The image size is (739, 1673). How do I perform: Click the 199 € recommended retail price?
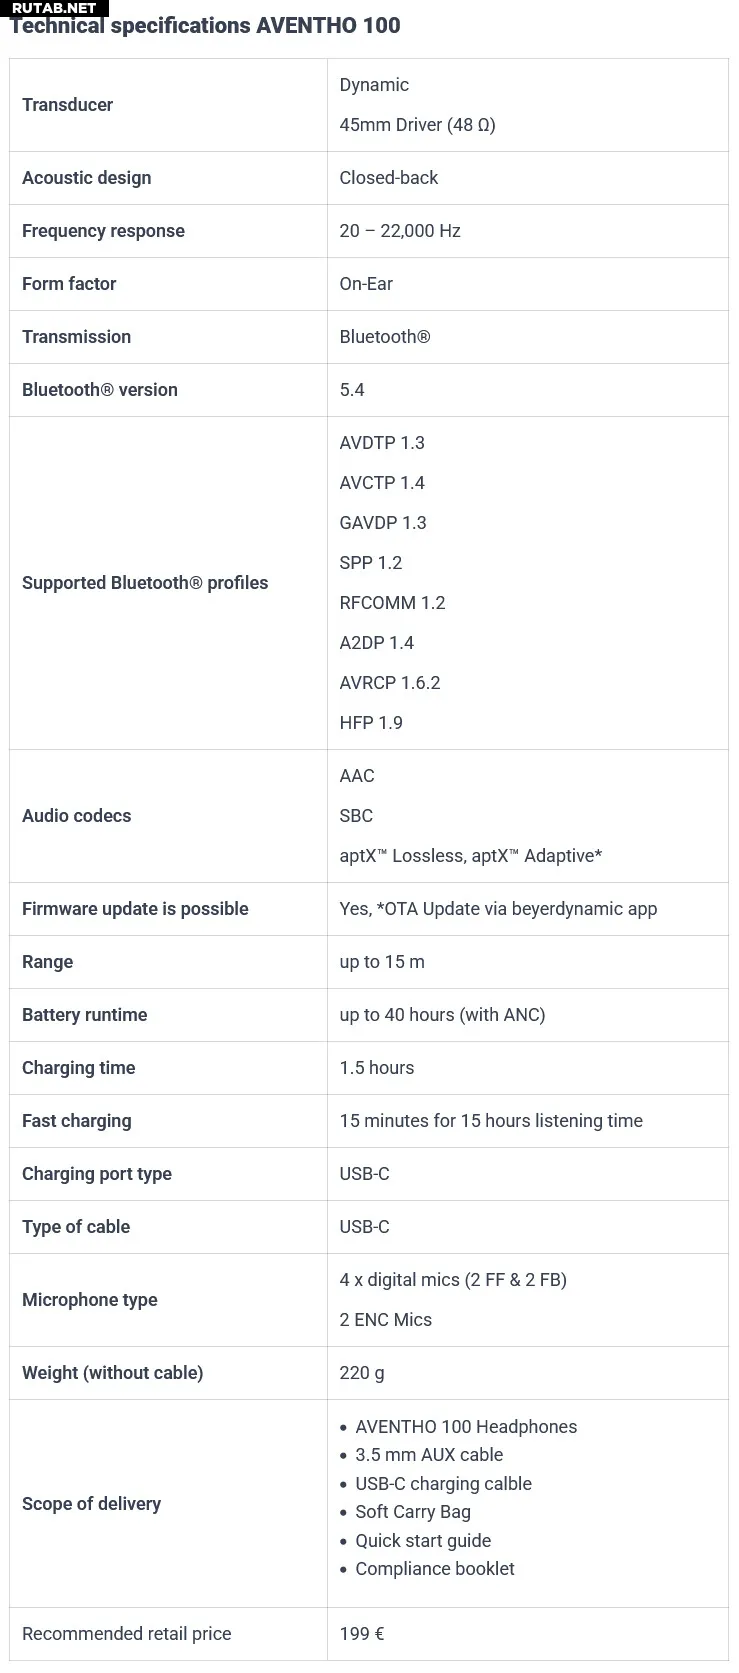pos(362,1634)
